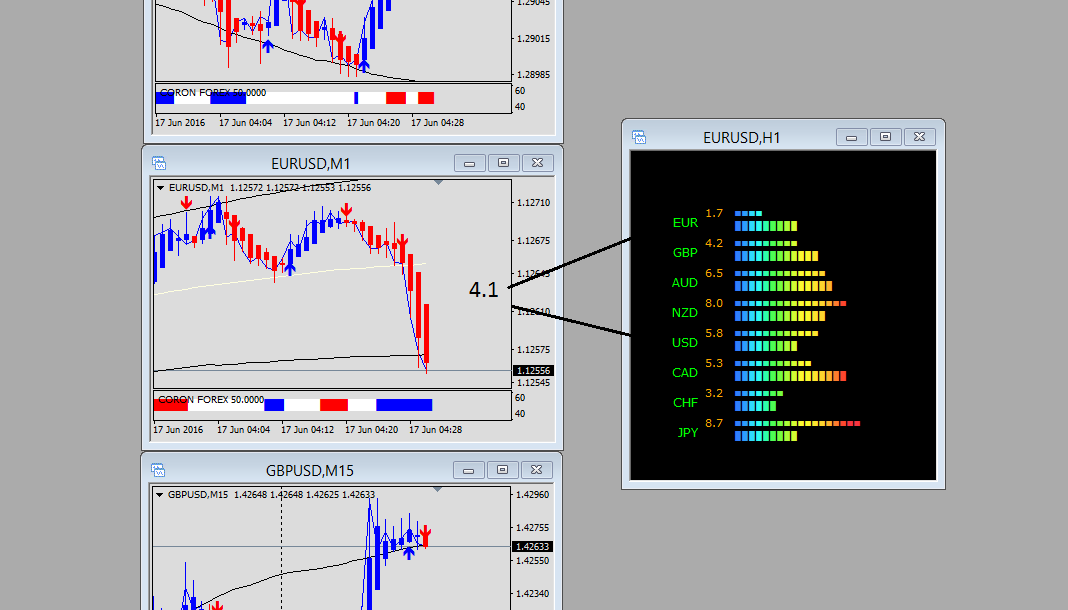Click price axis label 1.29015
The height and width of the screenshot is (610, 1068).
534,39
